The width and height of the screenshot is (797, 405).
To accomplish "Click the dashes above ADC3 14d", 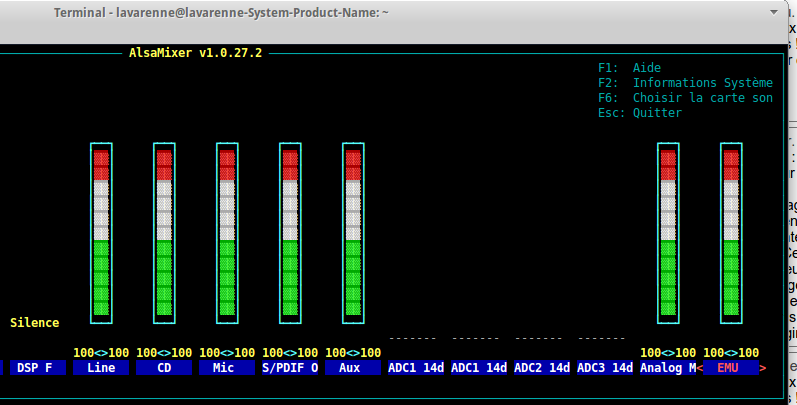I will tap(602, 338).
